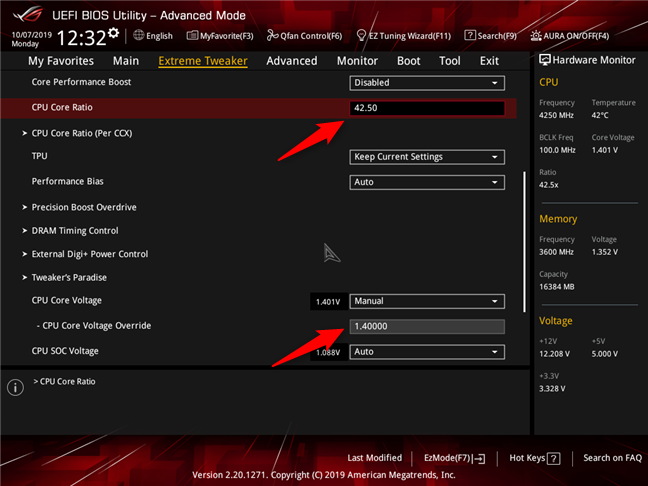Open Core Performance Boost dropdown
The image size is (648, 486).
[427, 83]
